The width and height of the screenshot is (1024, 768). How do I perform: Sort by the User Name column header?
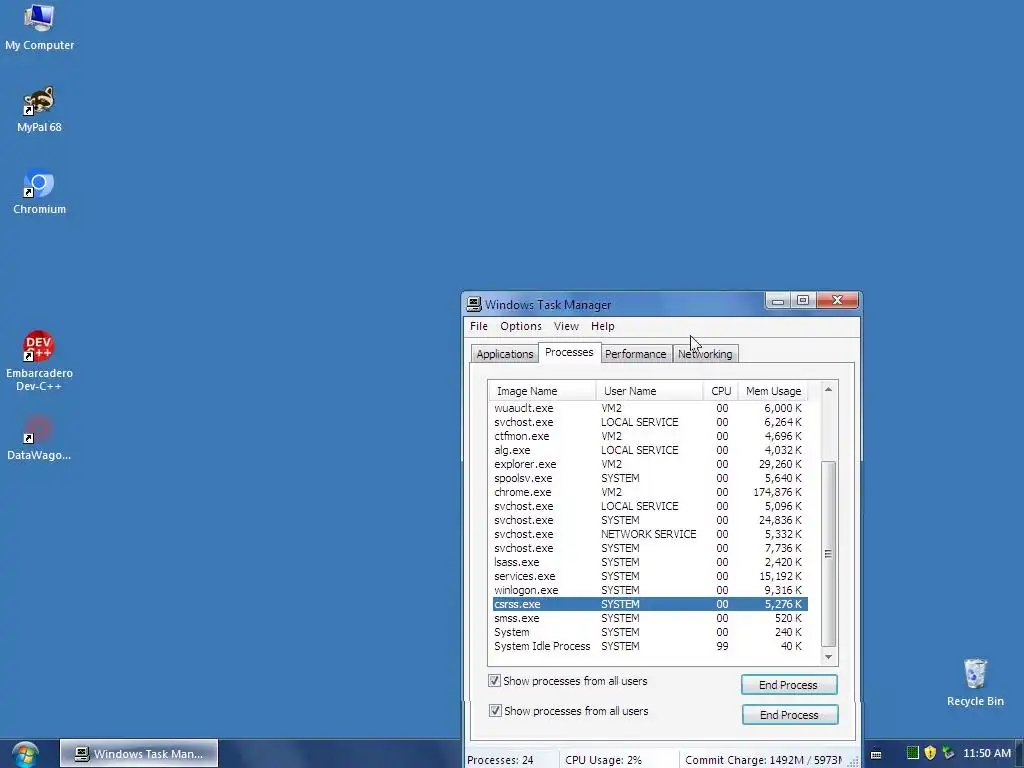[649, 391]
